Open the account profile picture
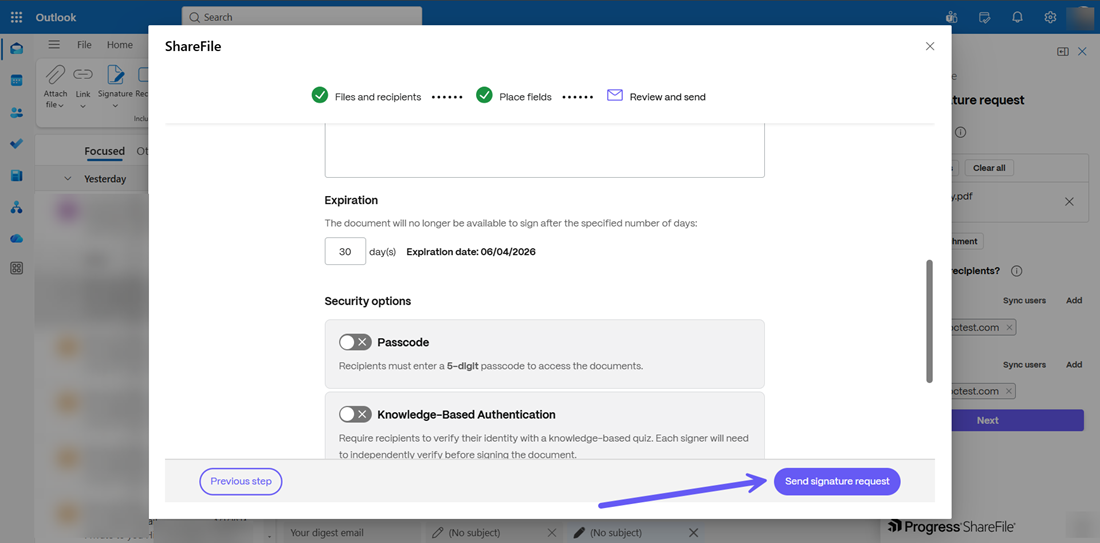This screenshot has height=543, width=1100. (x=1079, y=17)
